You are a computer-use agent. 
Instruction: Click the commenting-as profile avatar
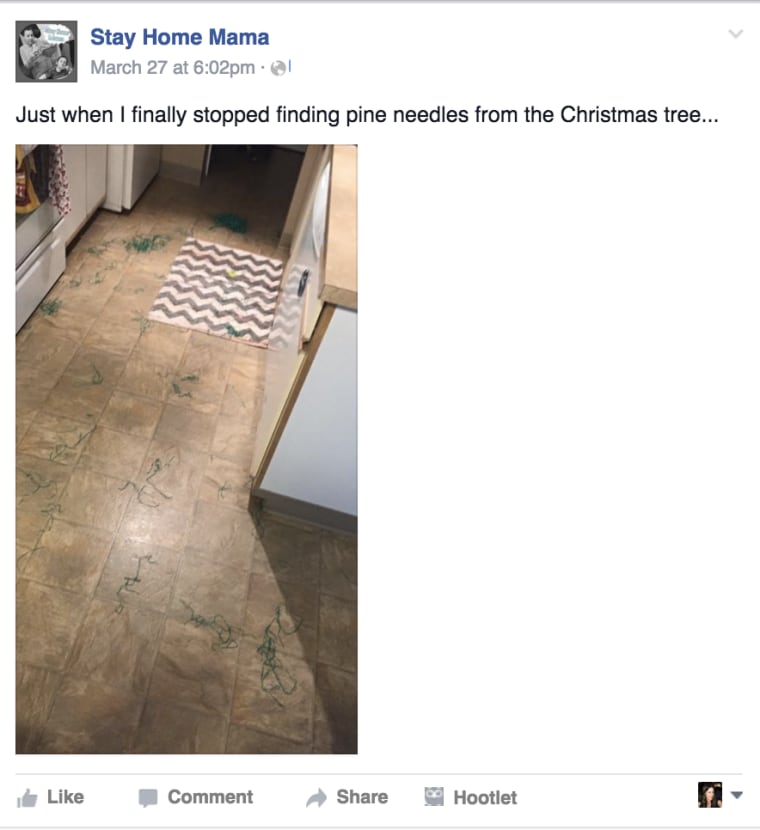[710, 795]
